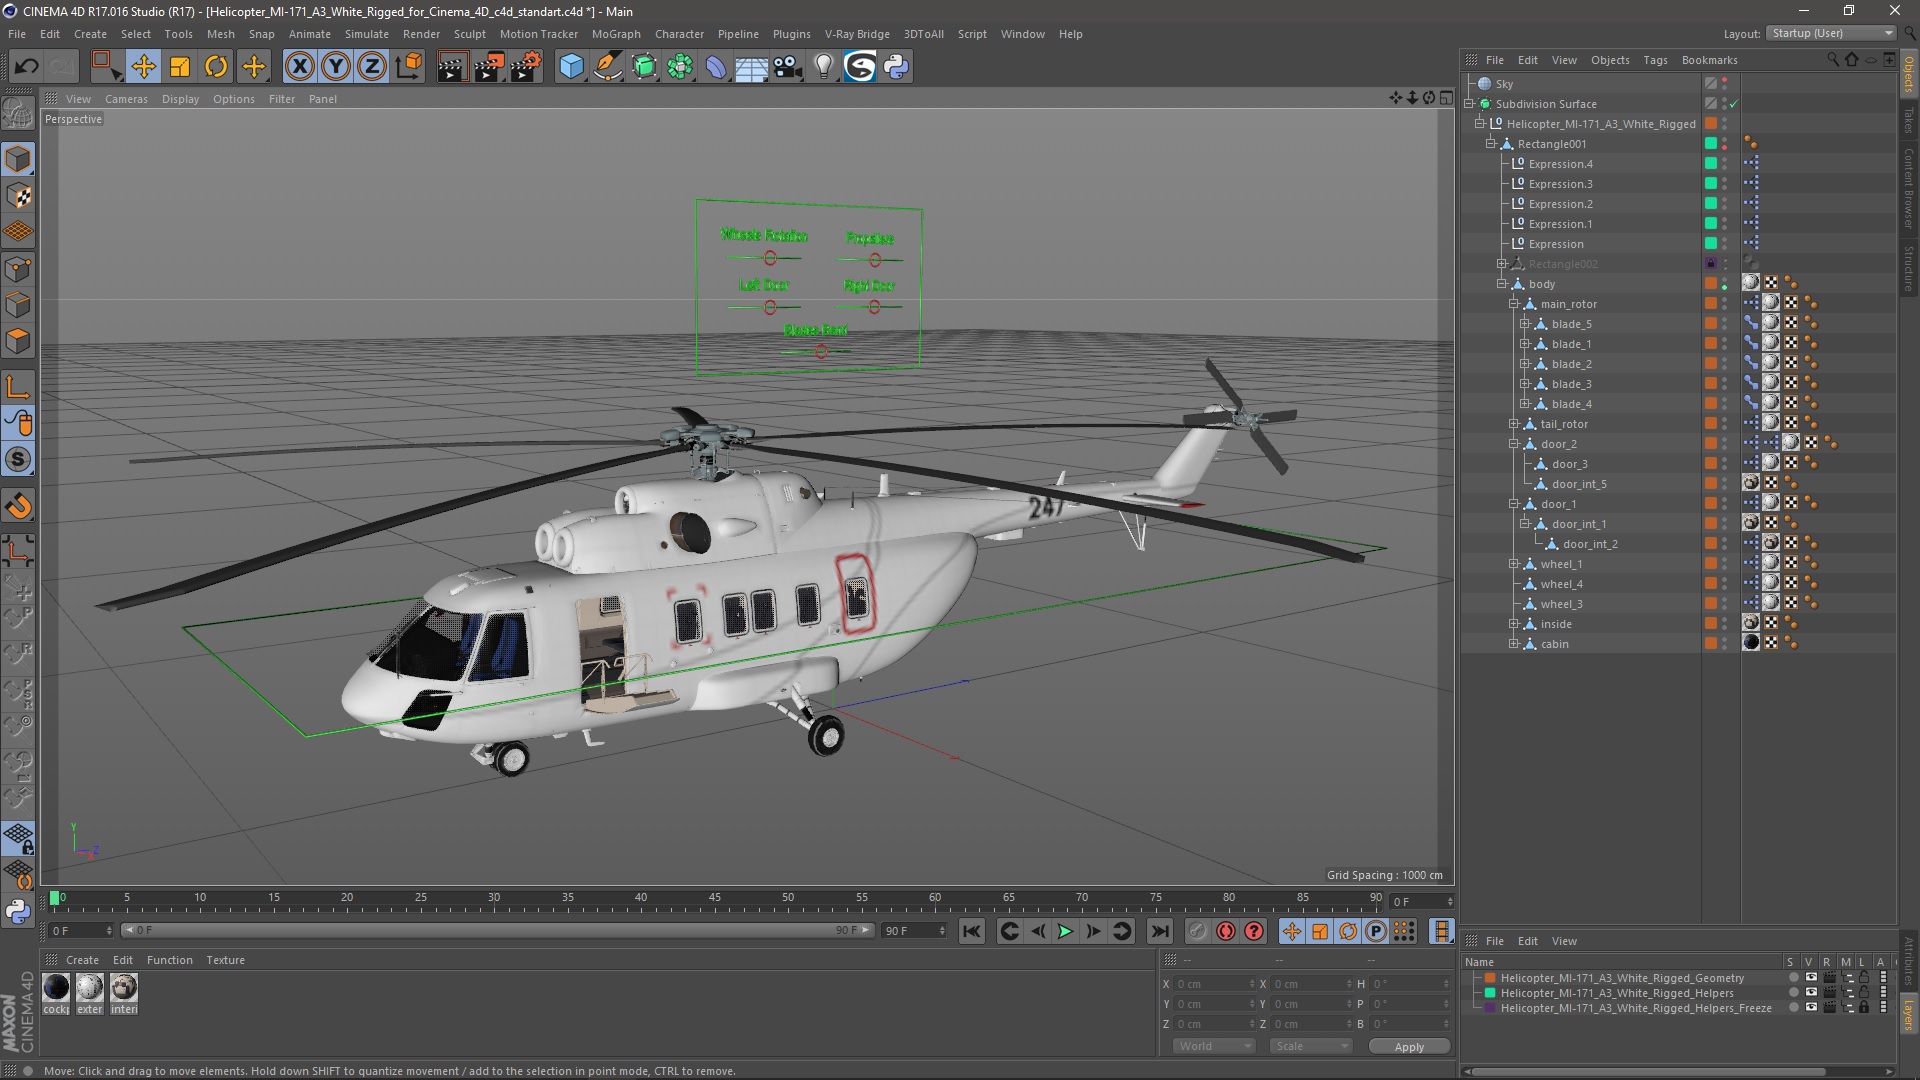This screenshot has width=1920, height=1080.
Task: Click the timeline playhead at frame 0
Action: point(55,898)
